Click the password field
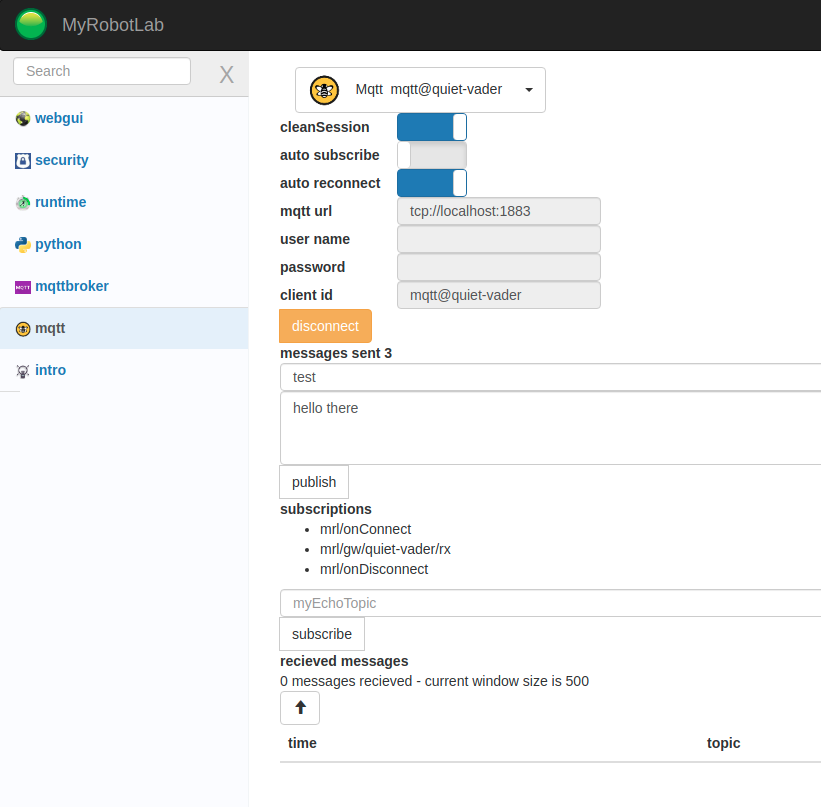This screenshot has width=821, height=807. (498, 267)
